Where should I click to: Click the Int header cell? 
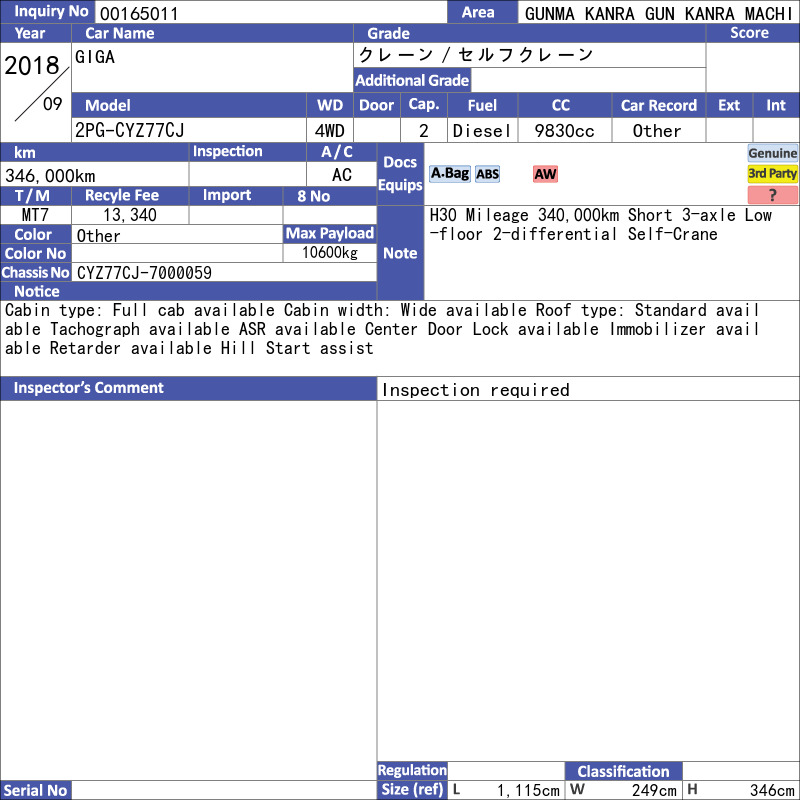(776, 105)
